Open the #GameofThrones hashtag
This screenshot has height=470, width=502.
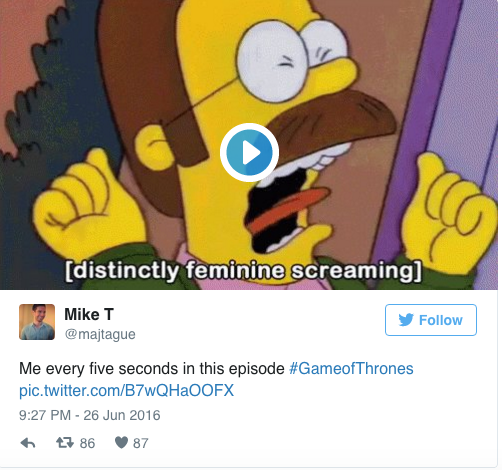[351, 369]
